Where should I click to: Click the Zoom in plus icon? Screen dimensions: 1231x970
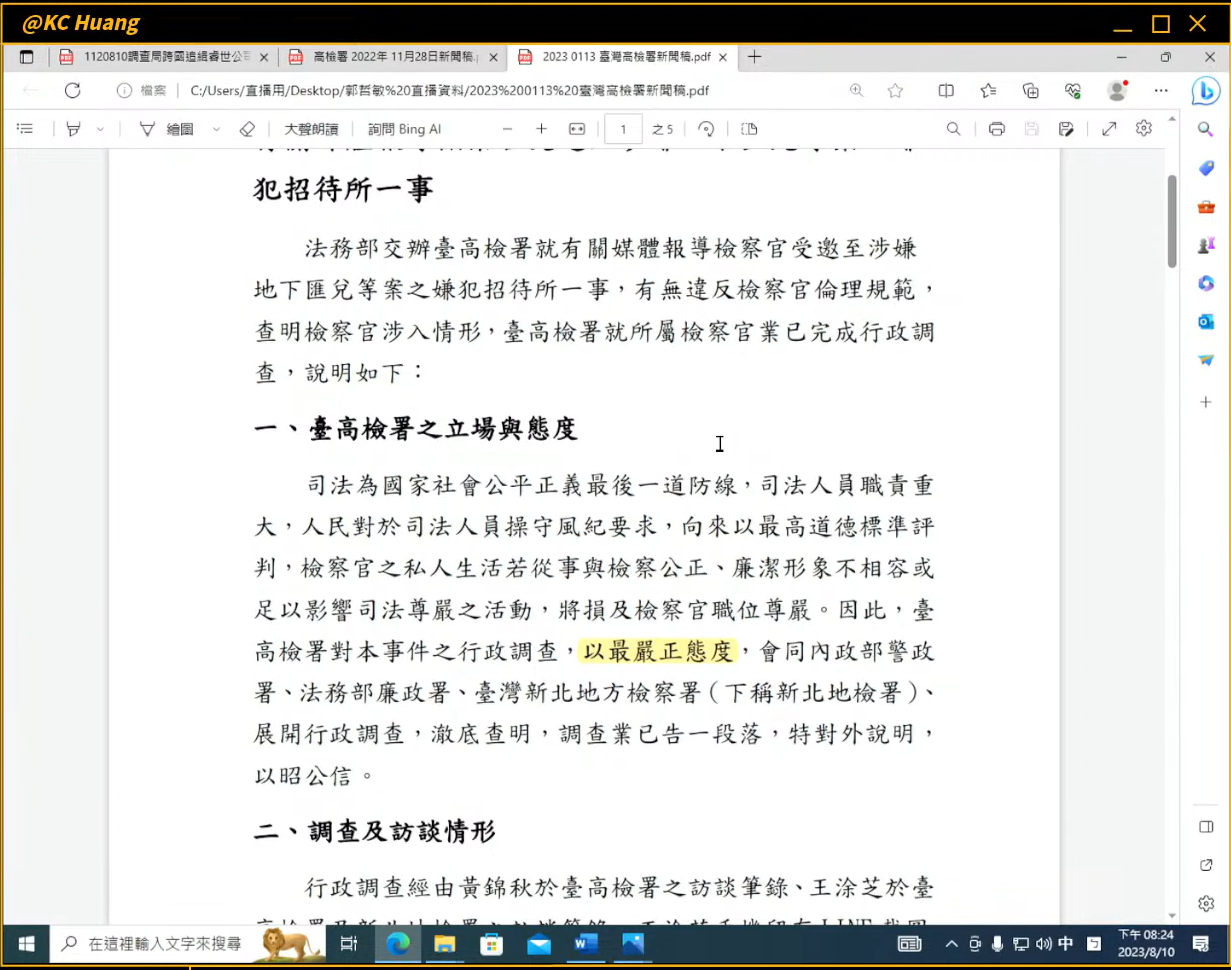coord(541,129)
